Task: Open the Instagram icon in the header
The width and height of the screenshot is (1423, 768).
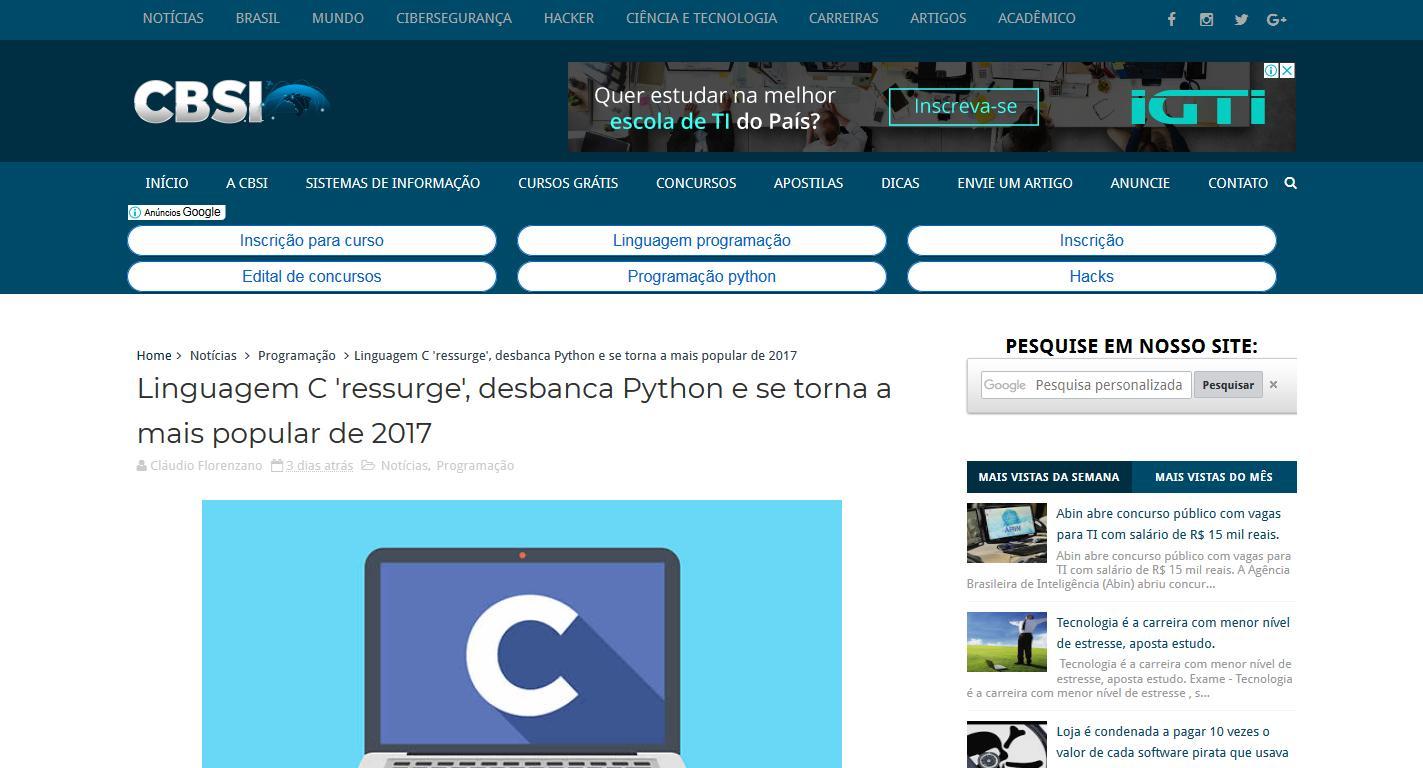Action: click(x=1206, y=18)
